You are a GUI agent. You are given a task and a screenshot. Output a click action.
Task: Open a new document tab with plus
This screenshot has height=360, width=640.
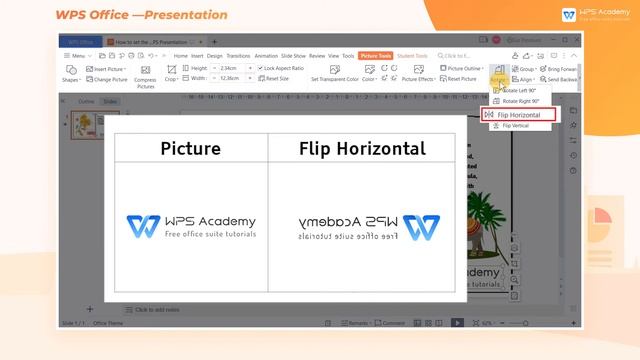tap(214, 42)
